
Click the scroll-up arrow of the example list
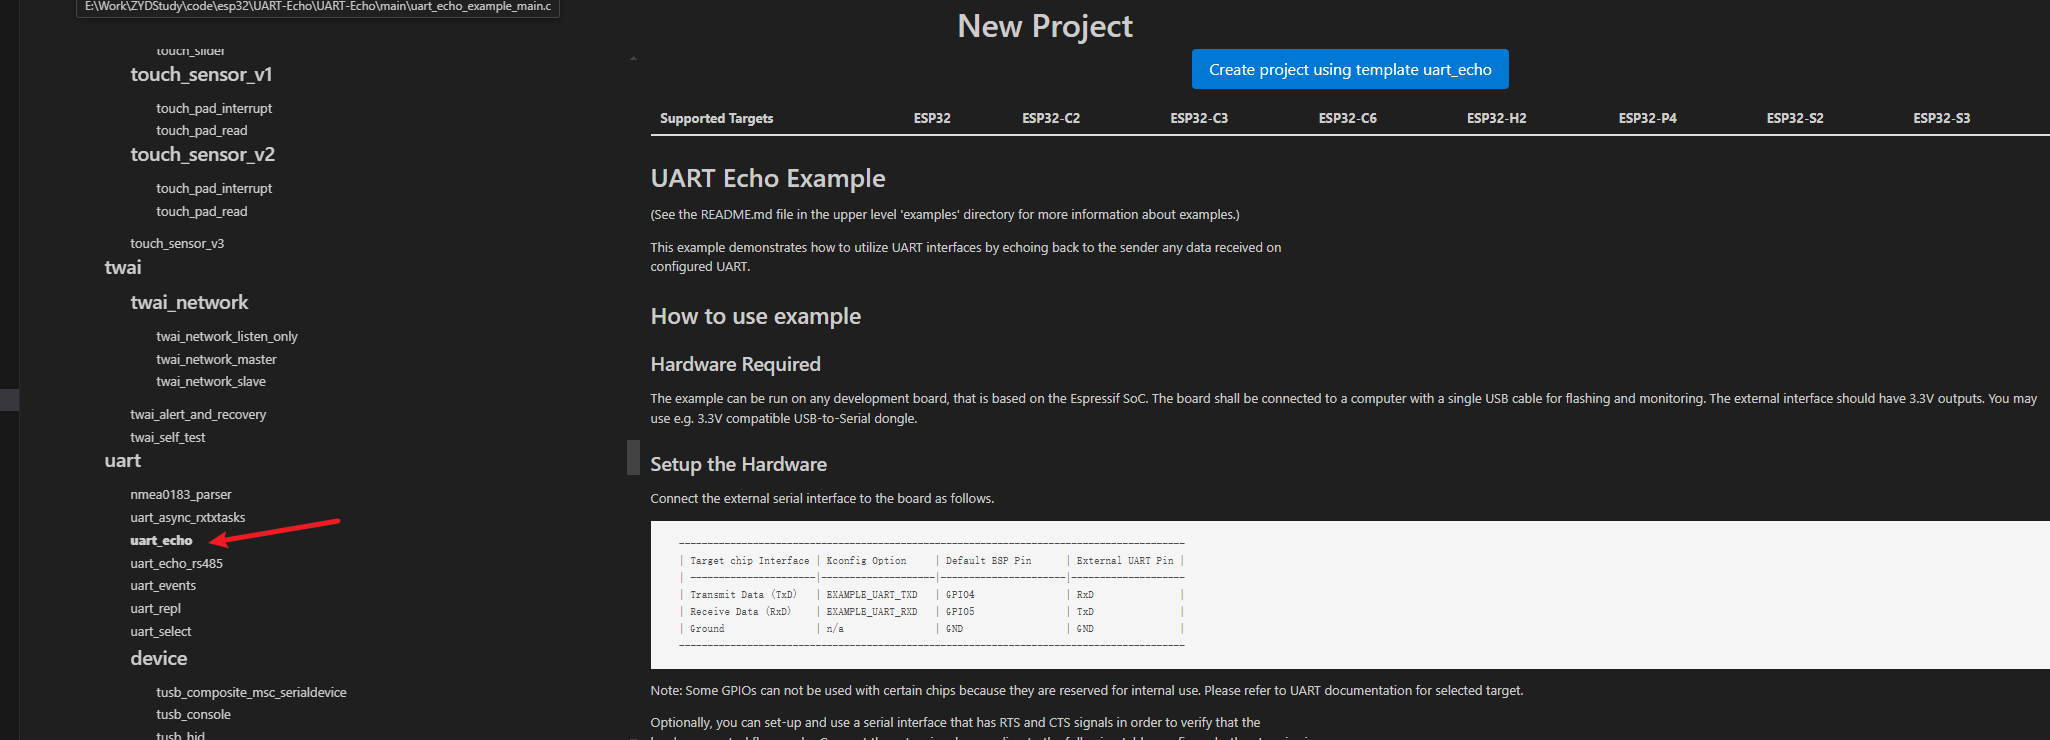(x=633, y=59)
